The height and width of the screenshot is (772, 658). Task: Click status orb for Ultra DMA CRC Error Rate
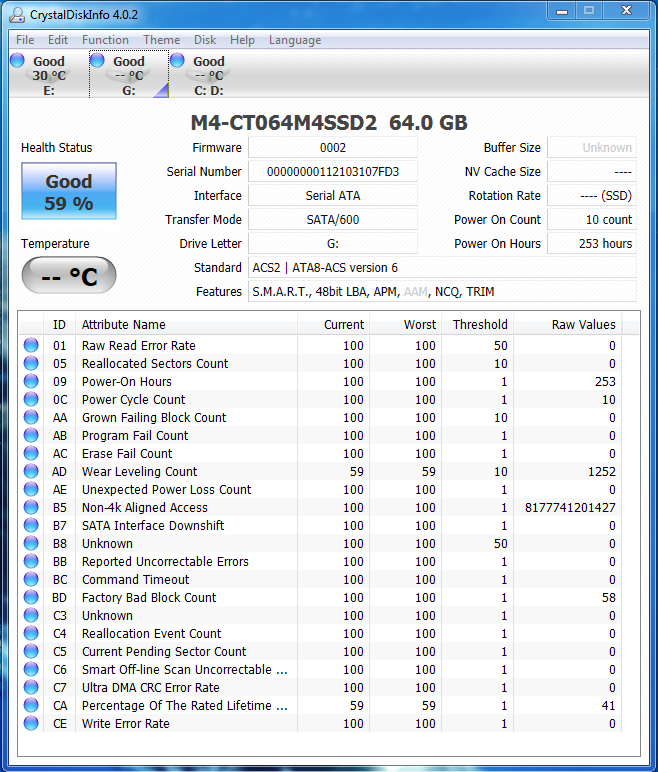(31, 687)
